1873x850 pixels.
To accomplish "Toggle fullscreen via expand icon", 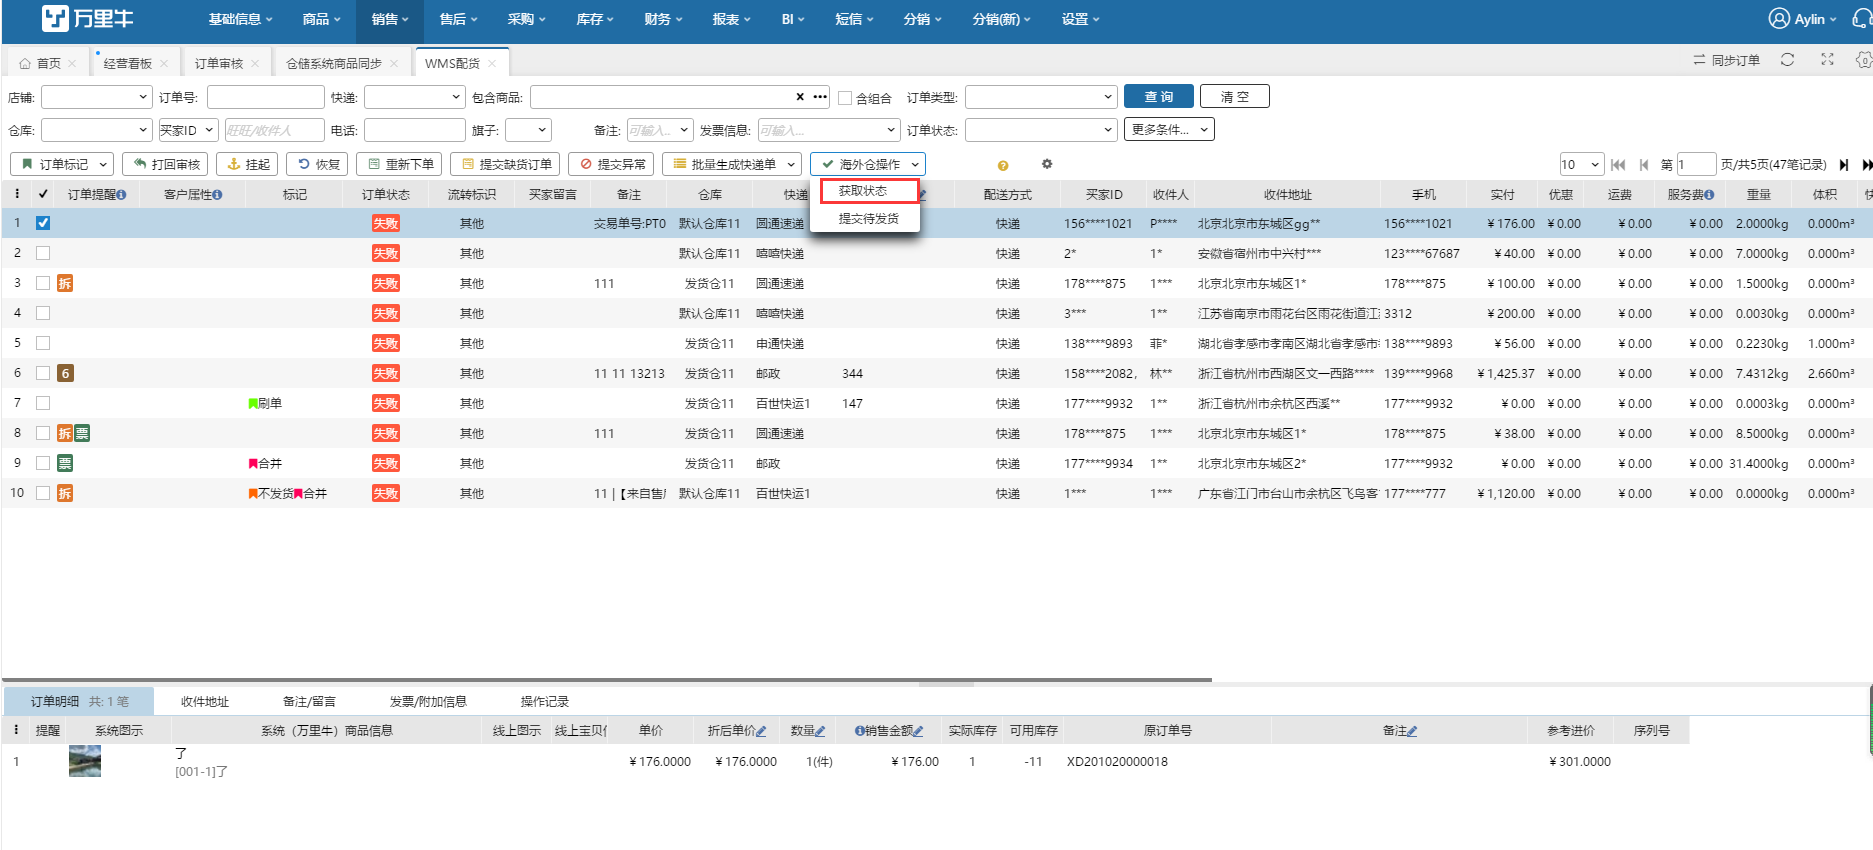I will click(x=1827, y=60).
